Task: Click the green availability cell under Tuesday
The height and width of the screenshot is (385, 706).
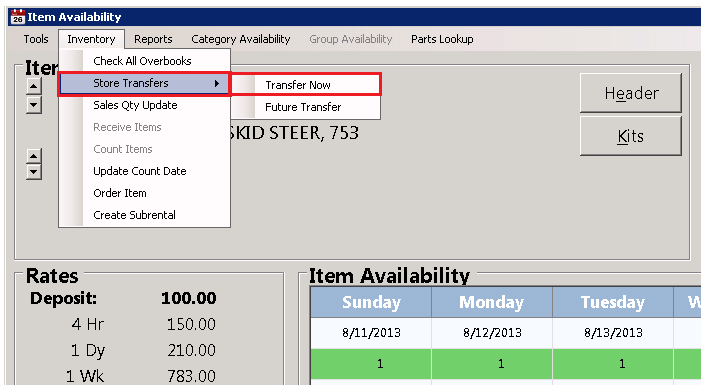Action: click(613, 364)
